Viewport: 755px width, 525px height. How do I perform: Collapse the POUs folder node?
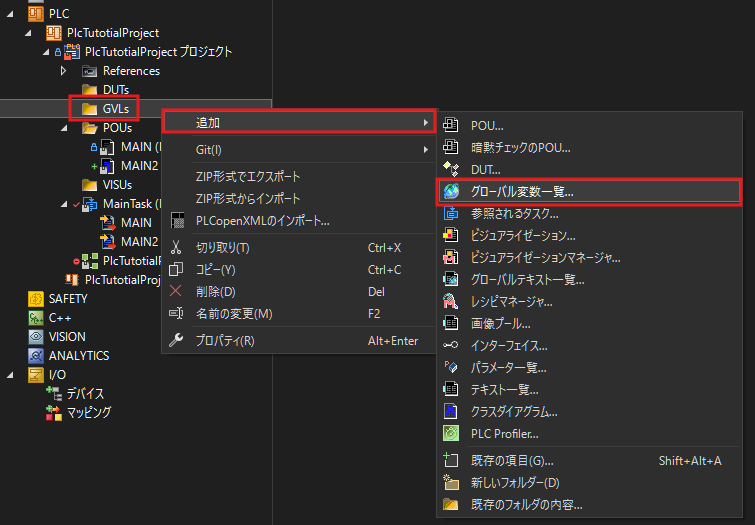tap(65, 128)
